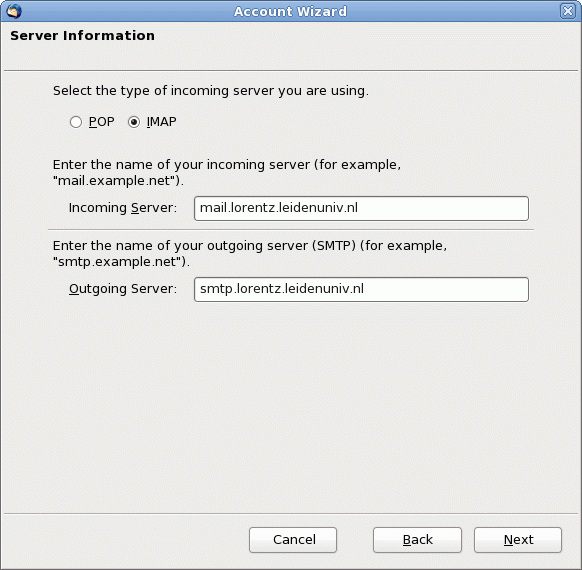Click the Incoming Server label
582x570 pixels.
tap(123, 208)
